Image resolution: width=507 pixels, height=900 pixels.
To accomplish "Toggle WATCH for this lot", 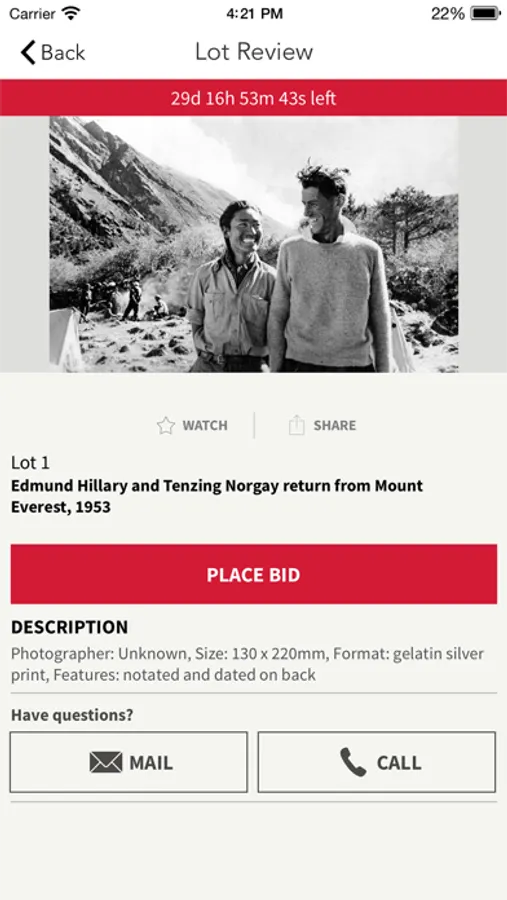I will pos(192,425).
